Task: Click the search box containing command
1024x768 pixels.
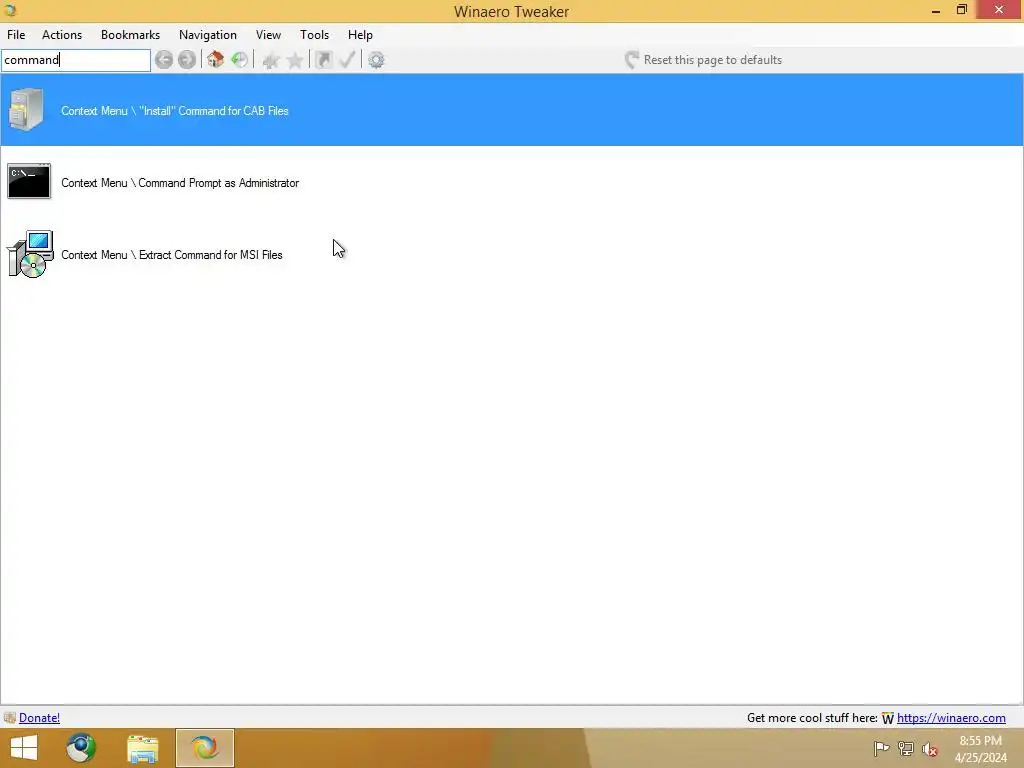Action: coord(76,60)
